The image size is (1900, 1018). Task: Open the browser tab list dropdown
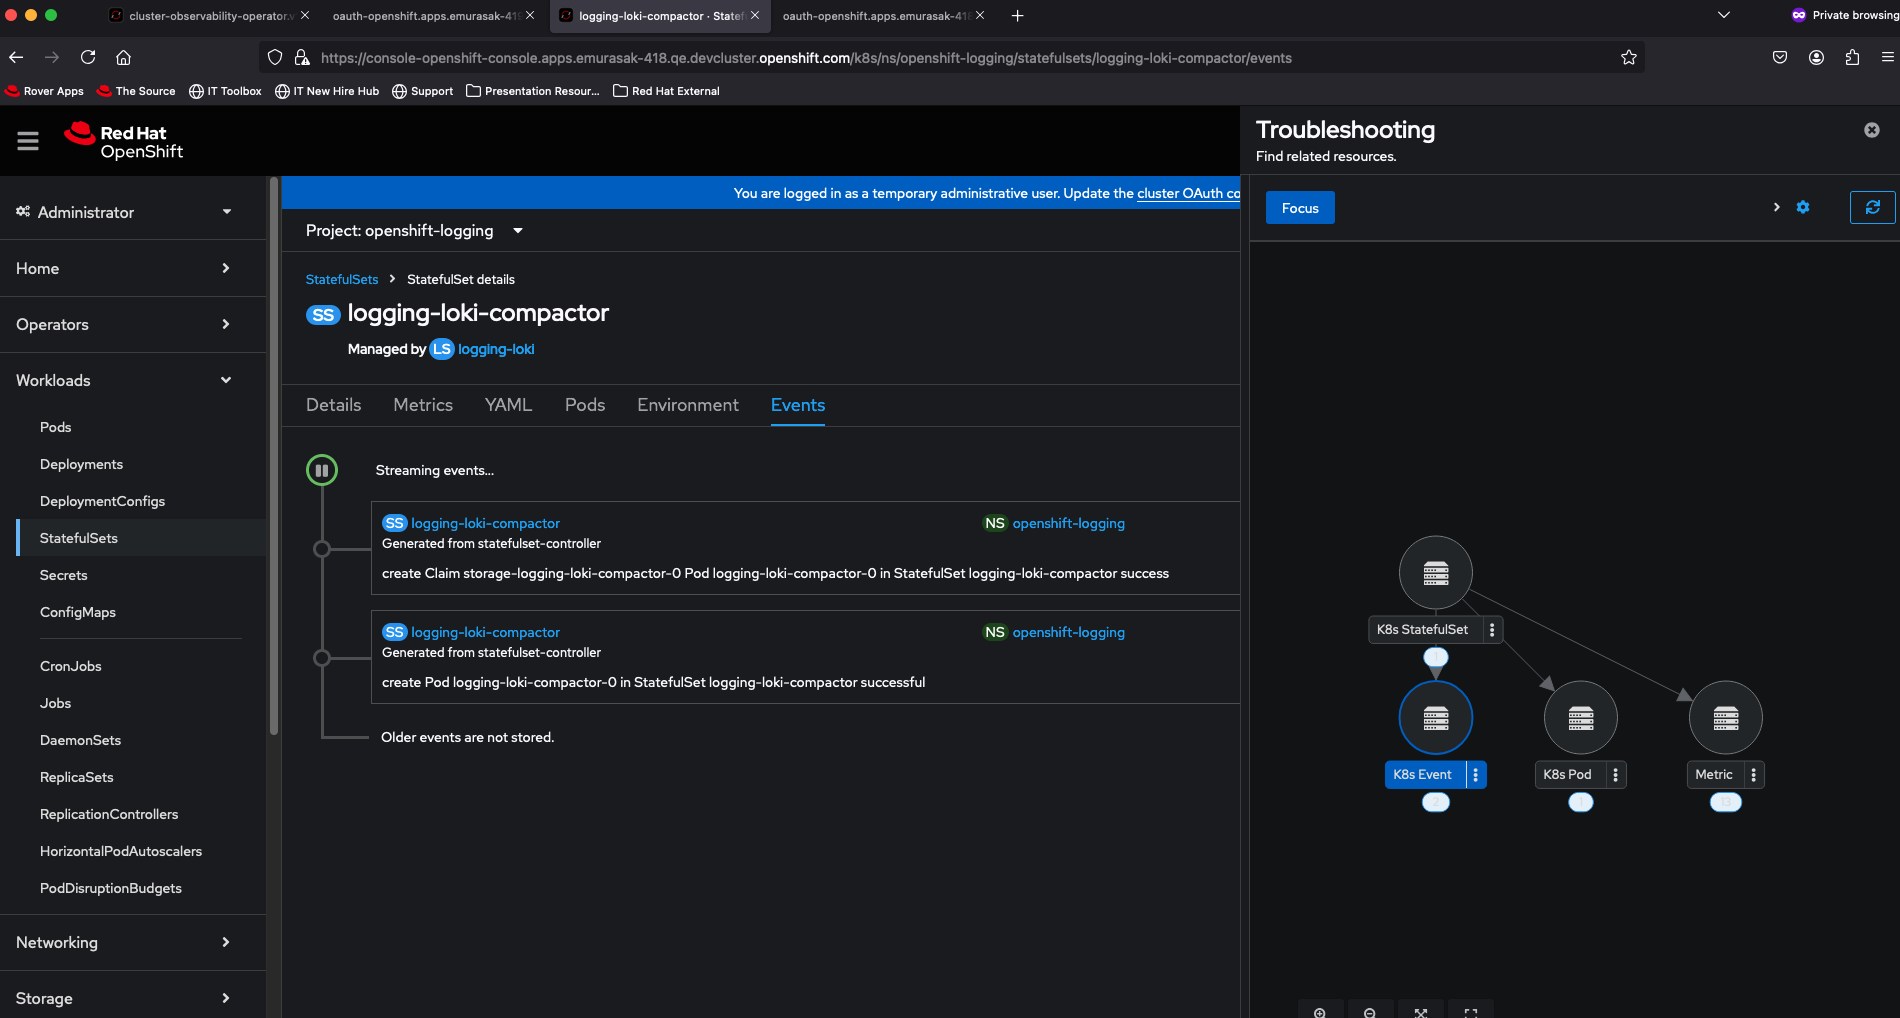pos(1724,15)
